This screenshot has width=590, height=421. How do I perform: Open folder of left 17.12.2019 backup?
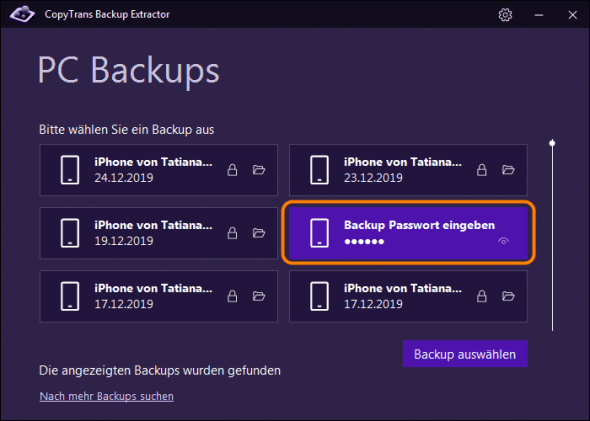click(x=259, y=296)
